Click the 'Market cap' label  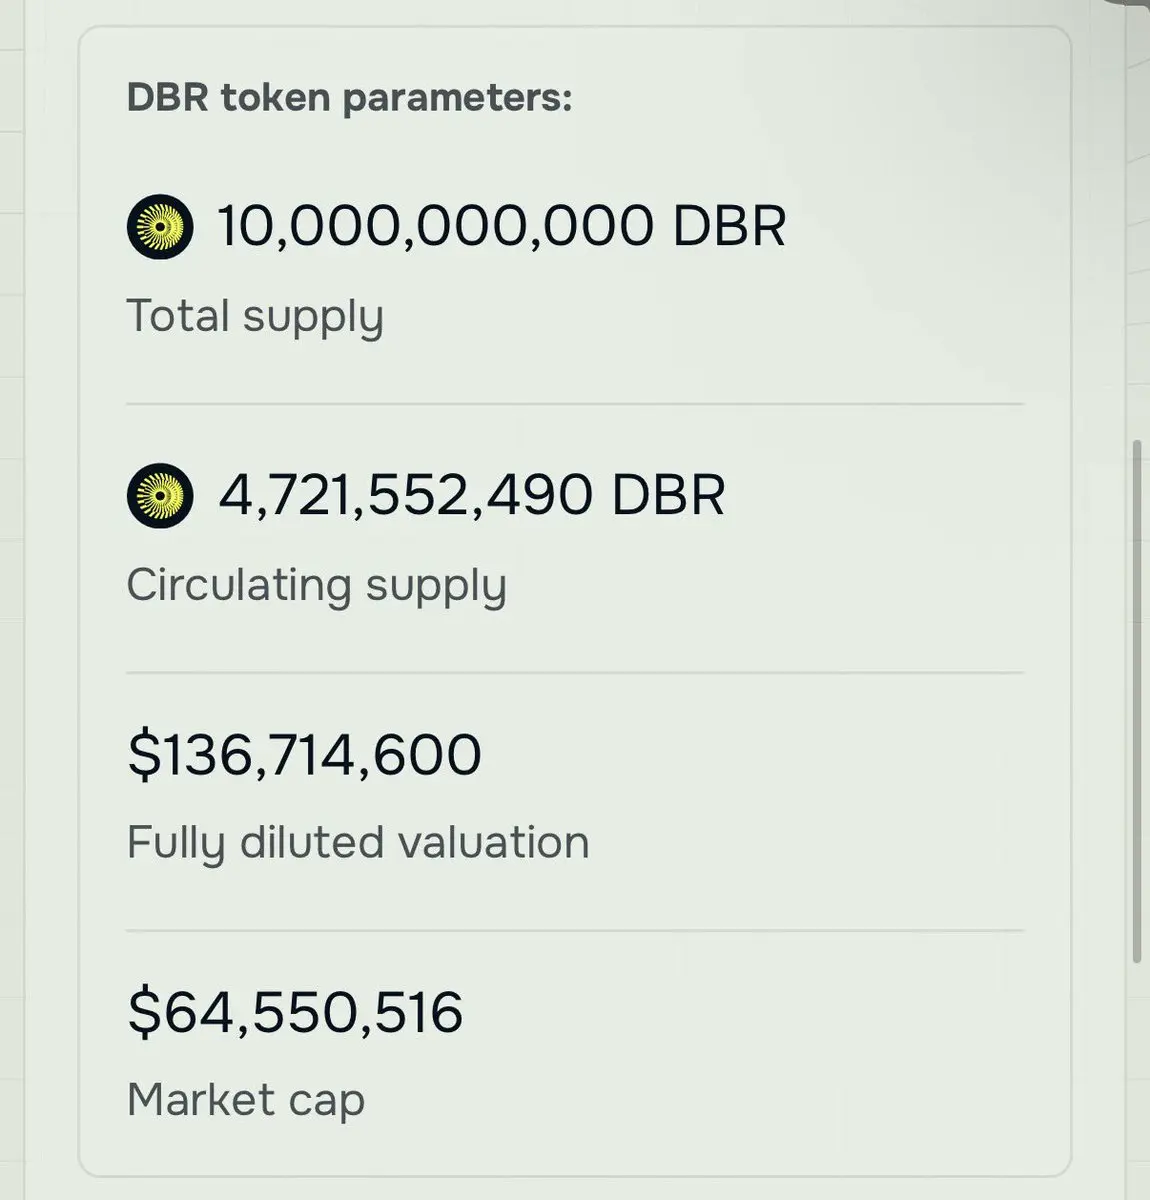[x=246, y=1100]
